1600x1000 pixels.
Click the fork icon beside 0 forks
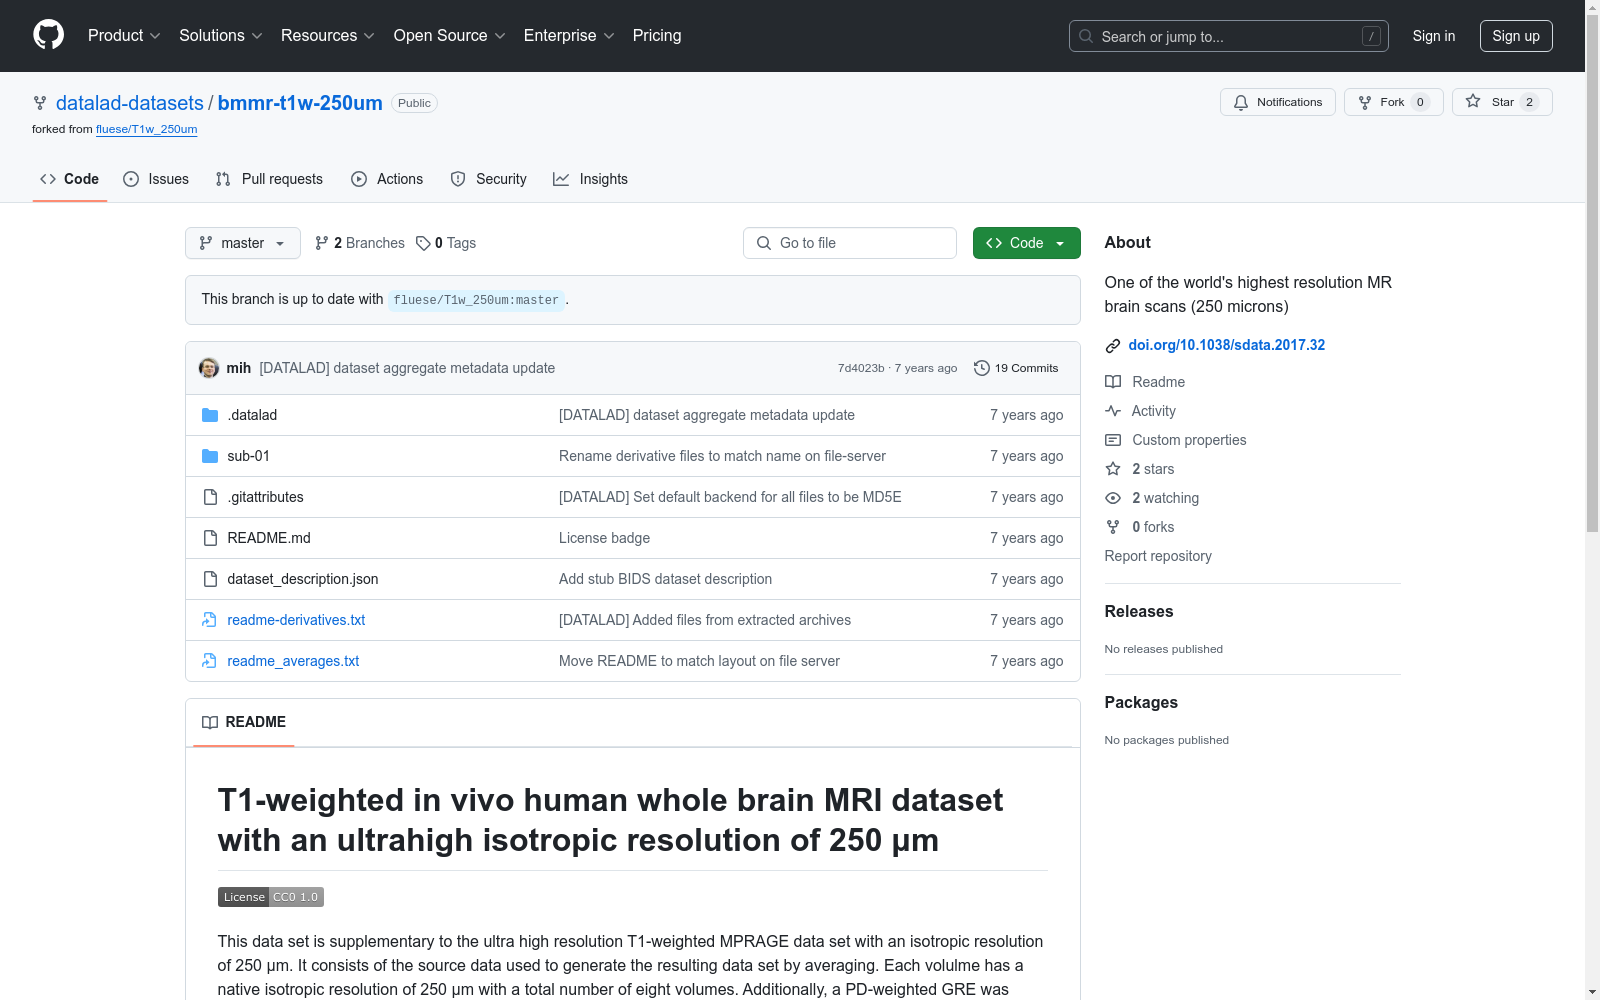(1113, 527)
